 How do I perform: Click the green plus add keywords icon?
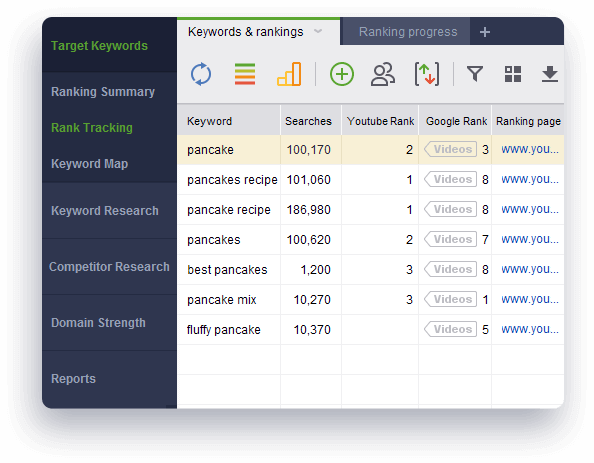tap(342, 74)
